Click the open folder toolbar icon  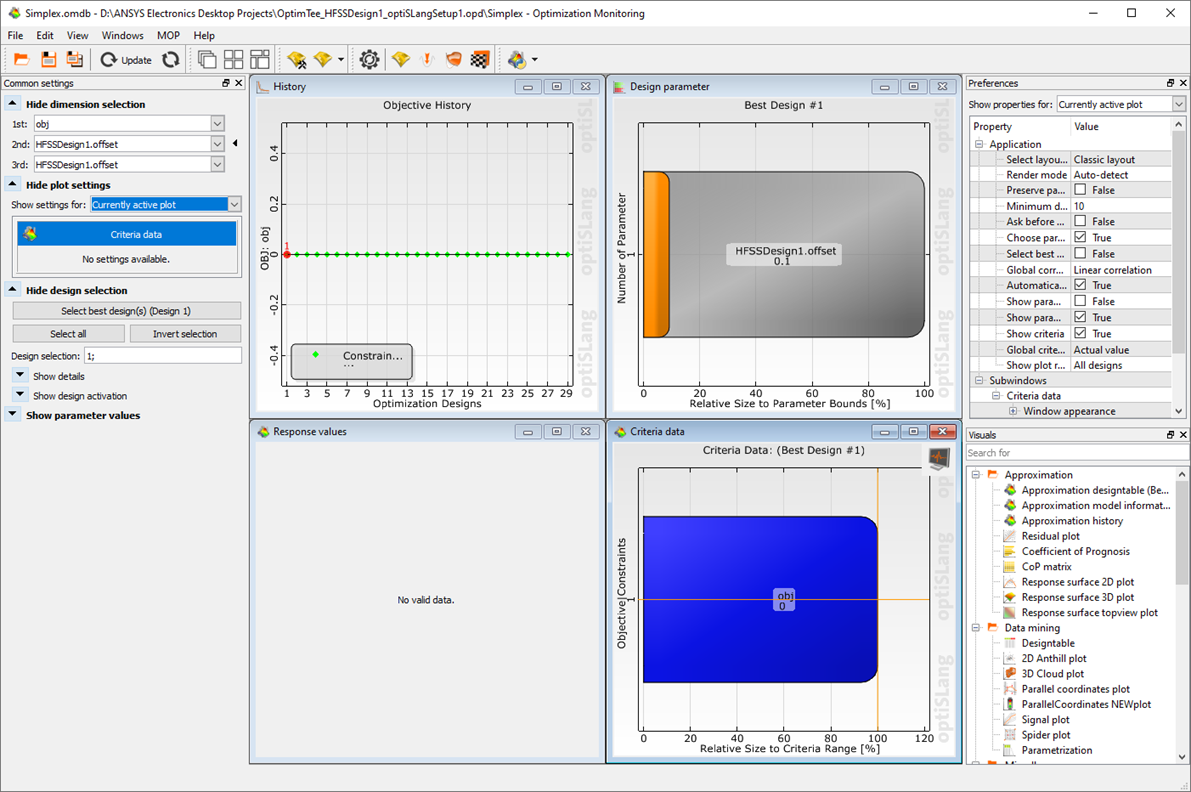[x=21, y=60]
